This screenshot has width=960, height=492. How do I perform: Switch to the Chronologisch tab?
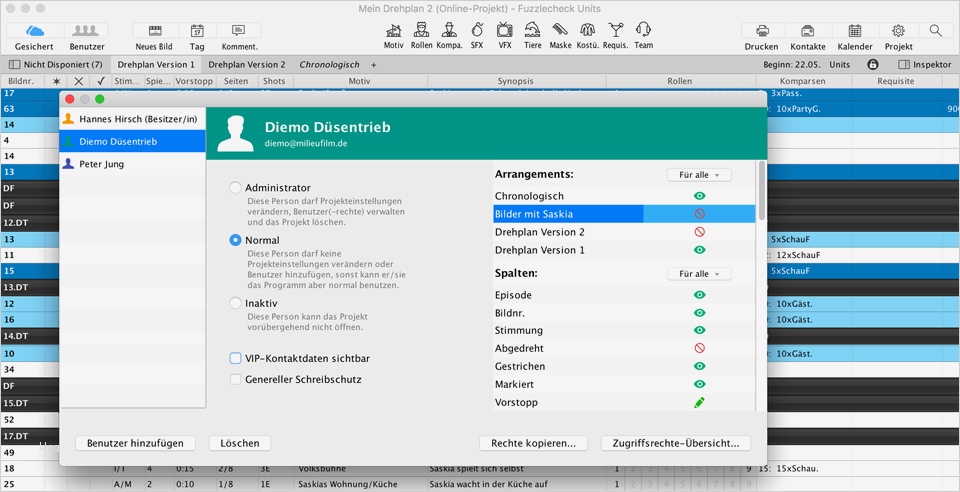(x=330, y=64)
